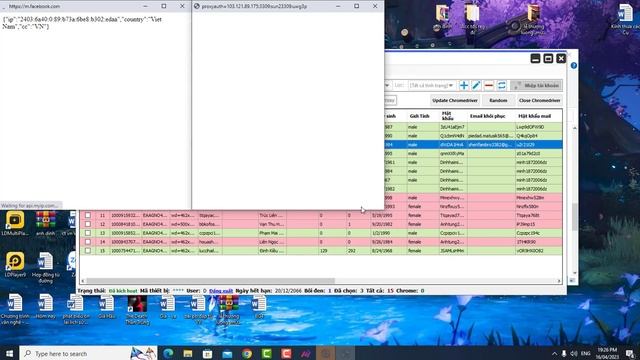Screen dimensions: 640x360
Task: Open the Word document at desktop top-right corner
Action: [x=625, y=18]
